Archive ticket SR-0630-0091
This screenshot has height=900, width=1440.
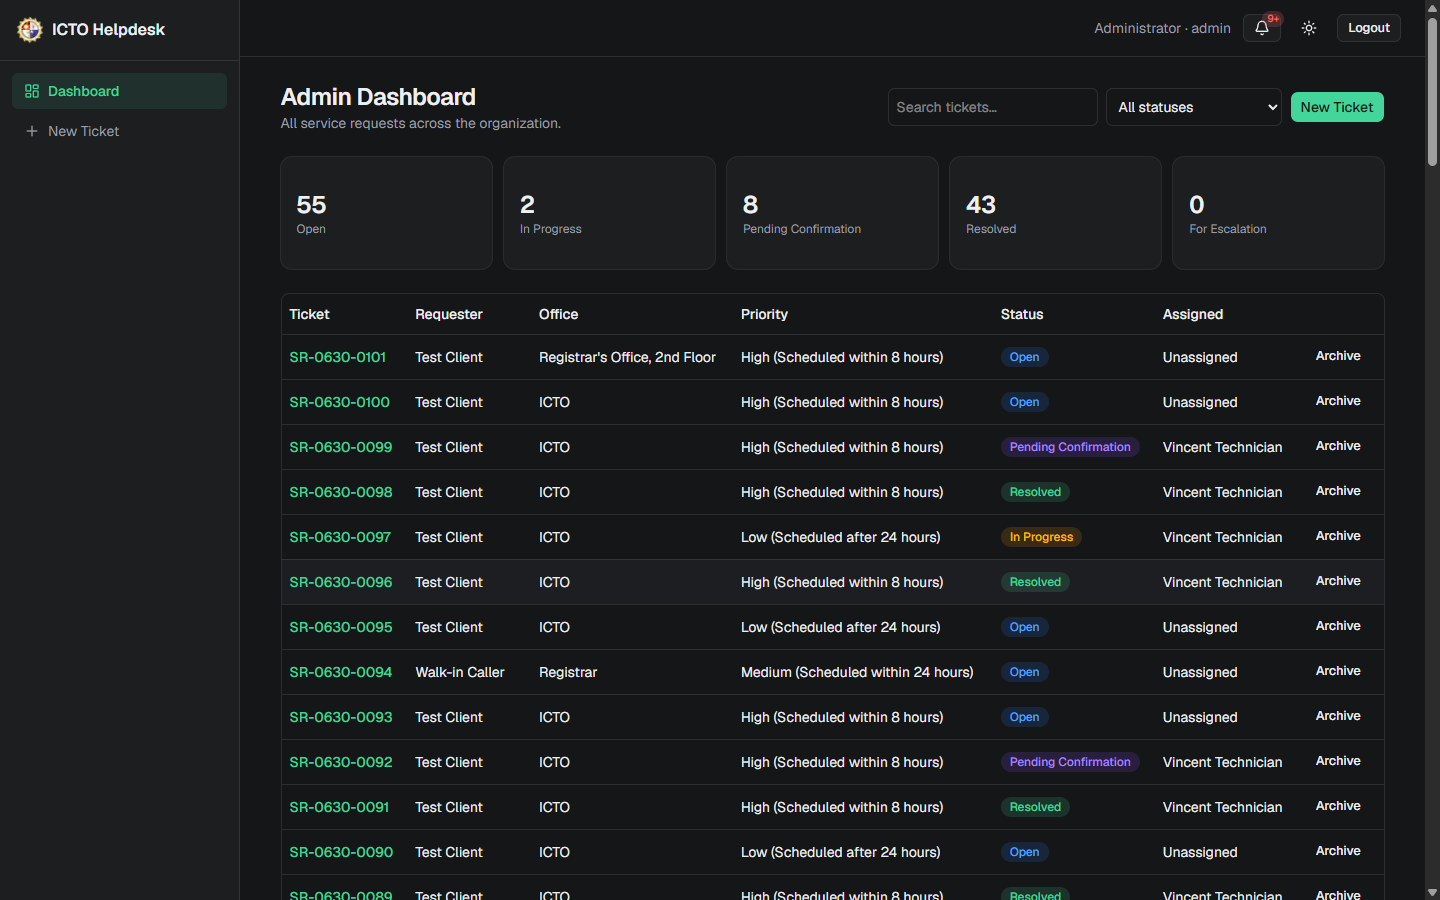pos(1338,806)
